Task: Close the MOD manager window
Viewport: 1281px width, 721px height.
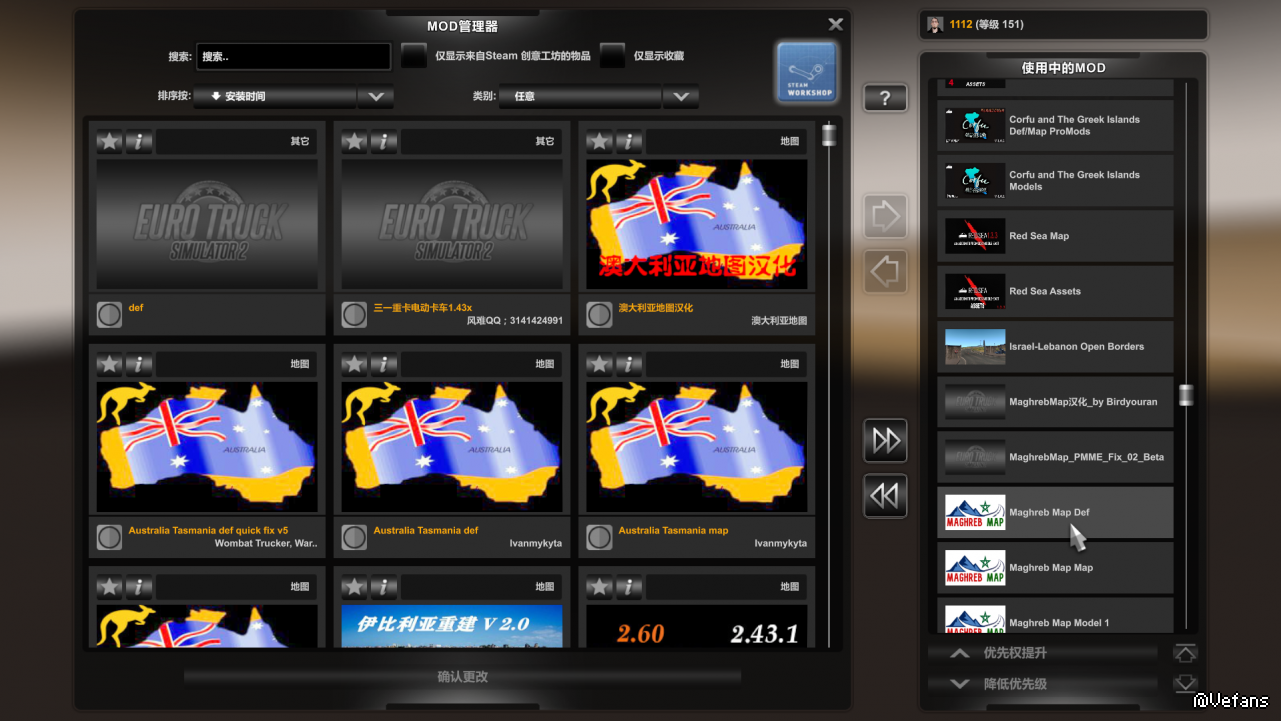Action: pyautogui.click(x=836, y=25)
